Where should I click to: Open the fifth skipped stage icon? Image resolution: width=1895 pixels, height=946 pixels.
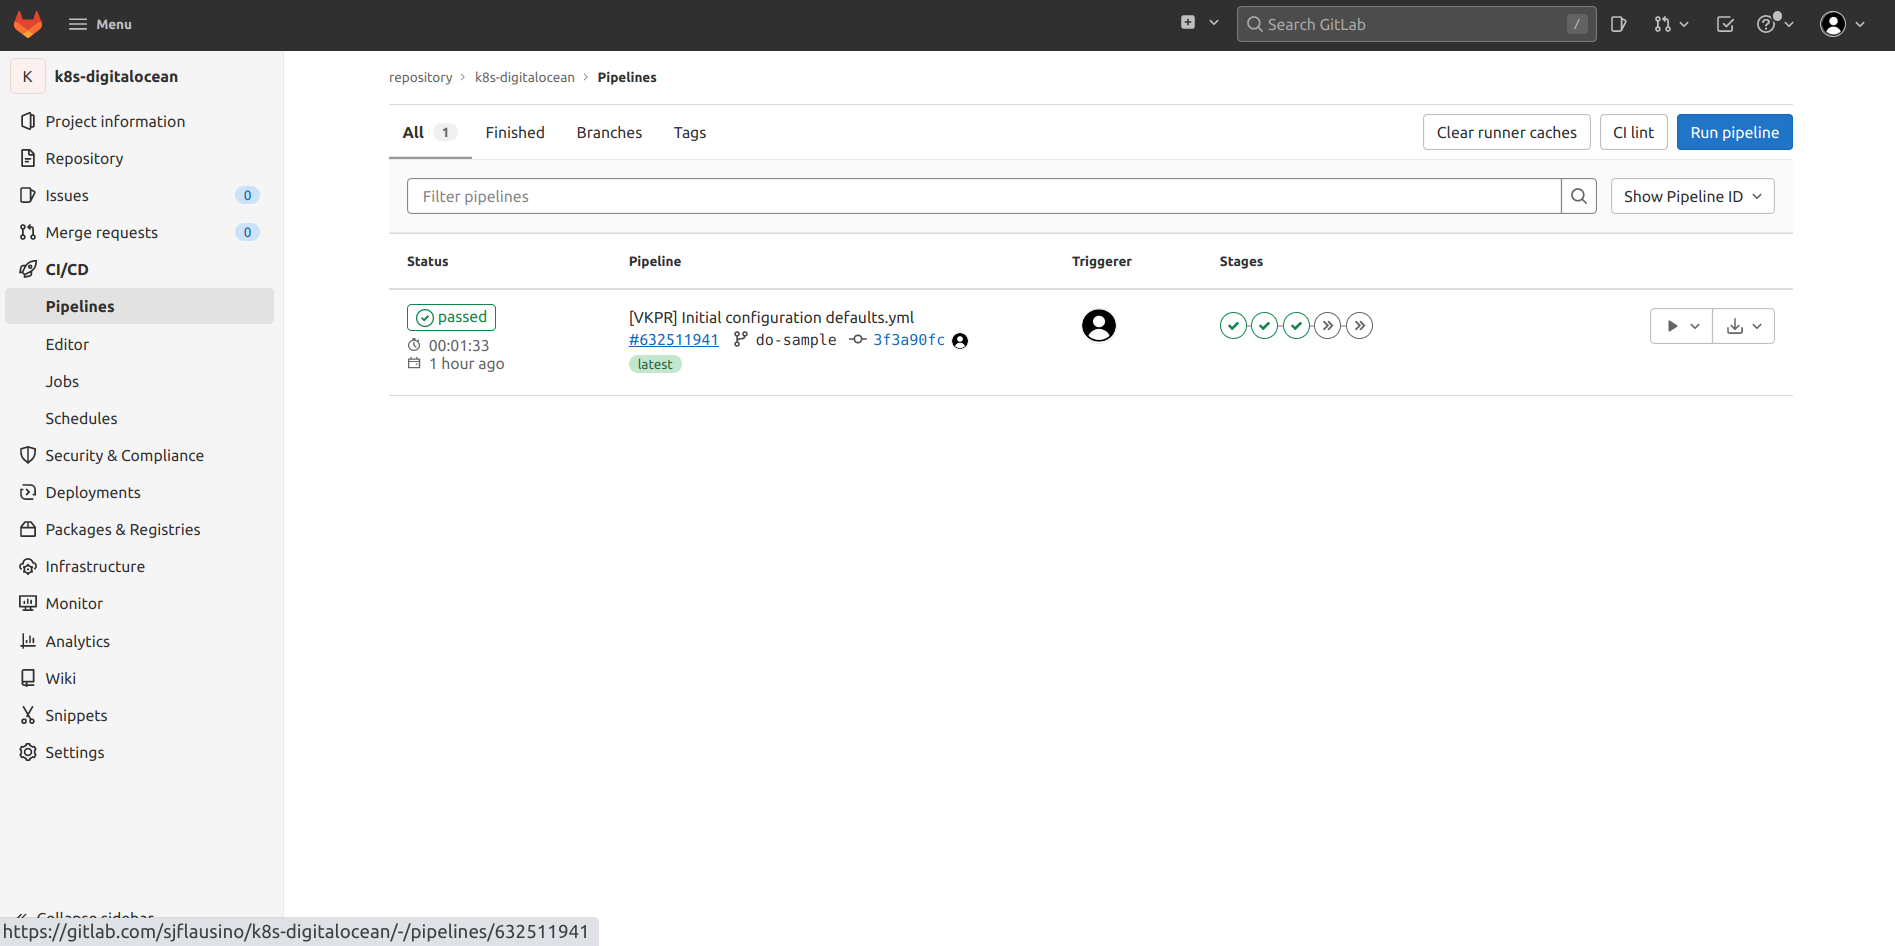click(x=1360, y=325)
